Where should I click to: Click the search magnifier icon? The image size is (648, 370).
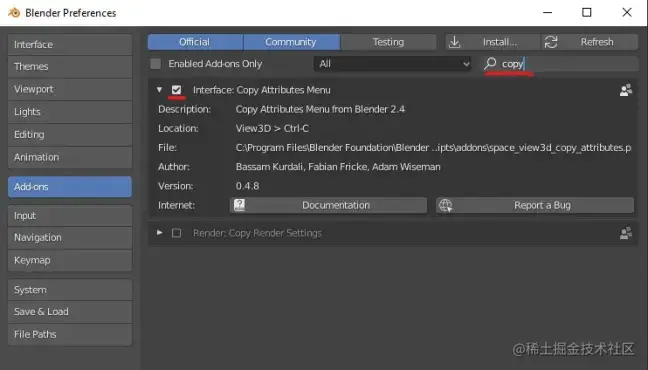(491, 63)
